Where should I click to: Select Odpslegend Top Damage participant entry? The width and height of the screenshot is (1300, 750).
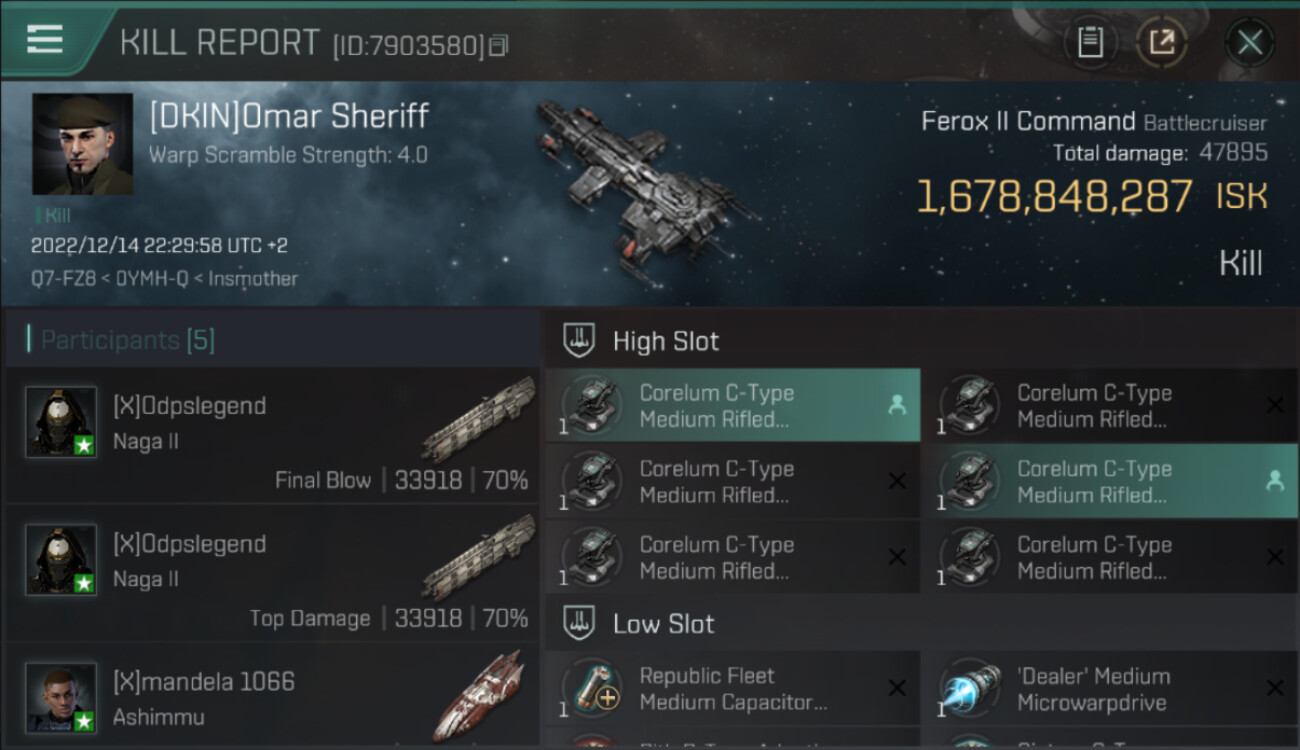(x=272, y=572)
